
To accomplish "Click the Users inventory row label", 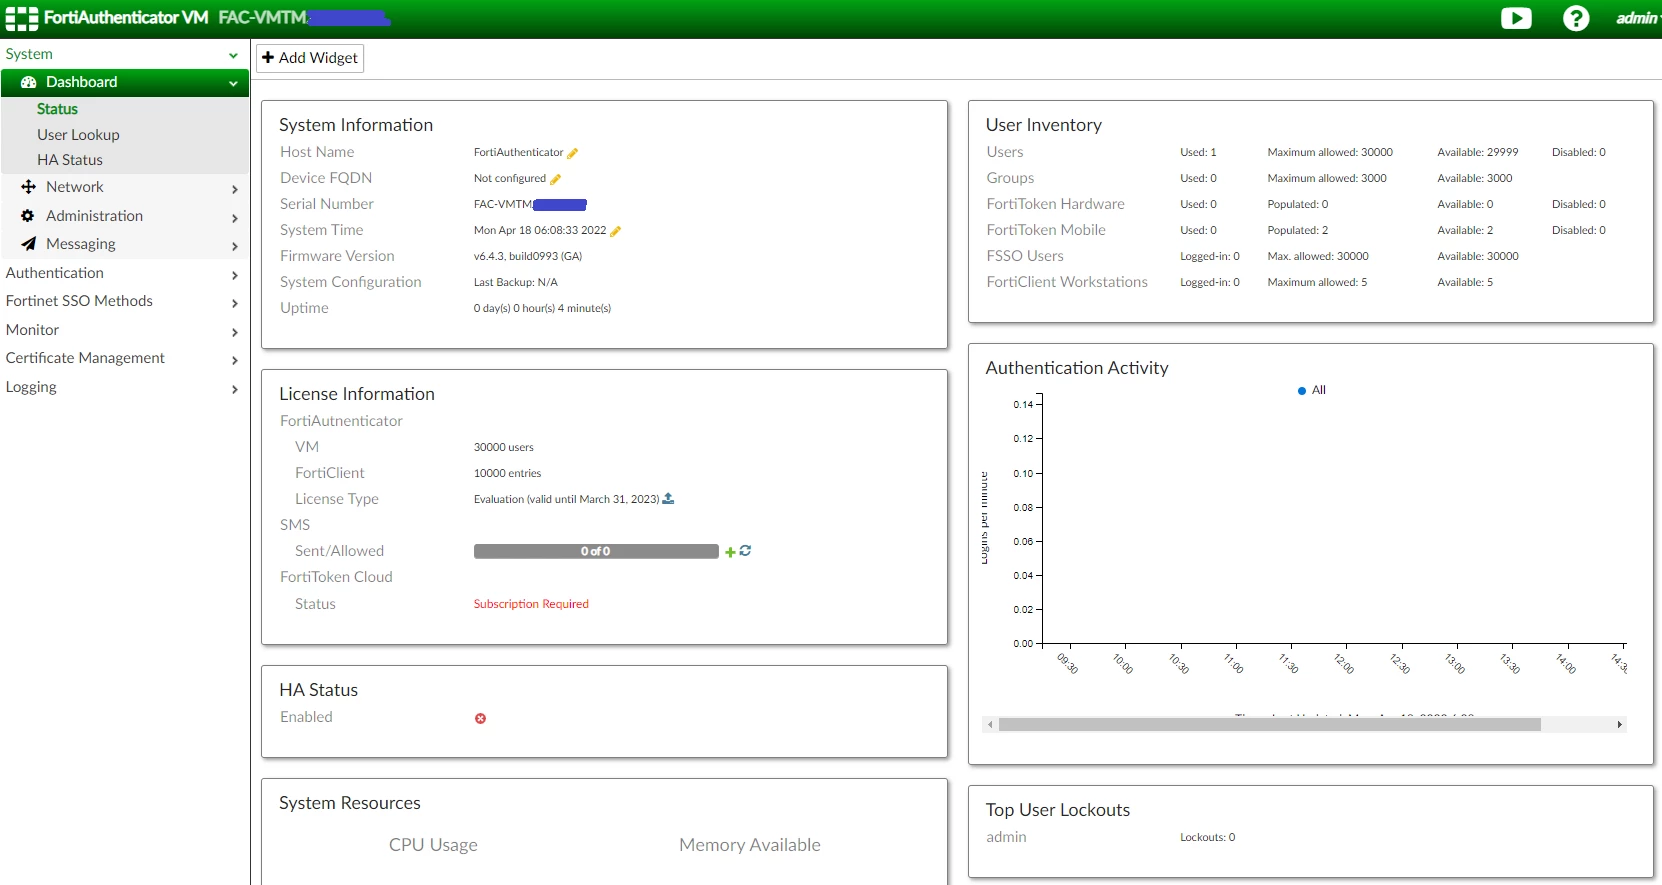I will [1005, 152].
